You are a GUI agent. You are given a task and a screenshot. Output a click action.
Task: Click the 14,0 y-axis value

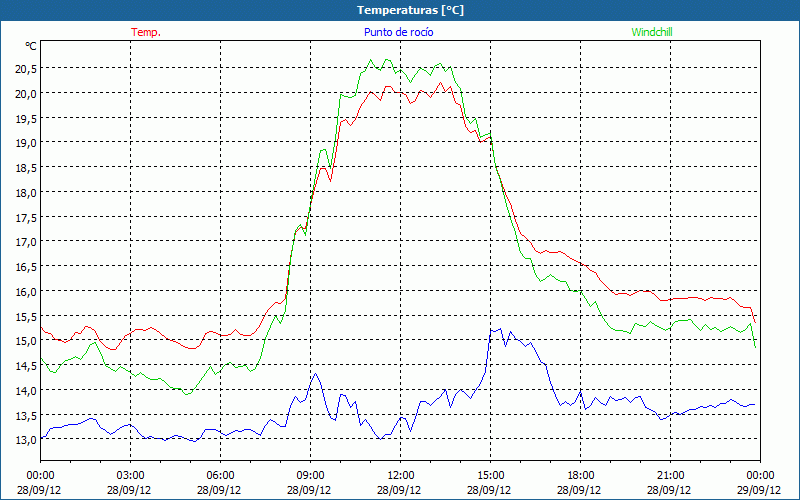point(26,391)
